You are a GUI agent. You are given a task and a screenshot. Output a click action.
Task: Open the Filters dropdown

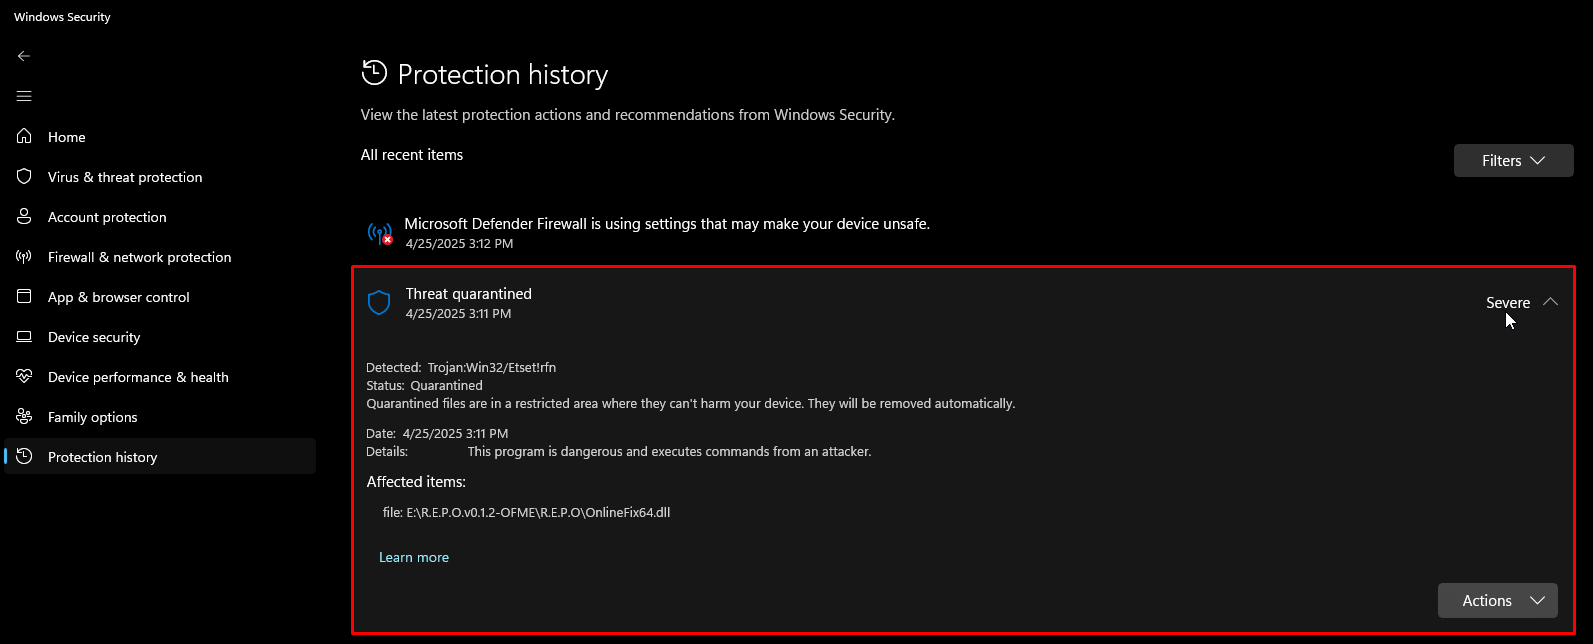(1513, 161)
